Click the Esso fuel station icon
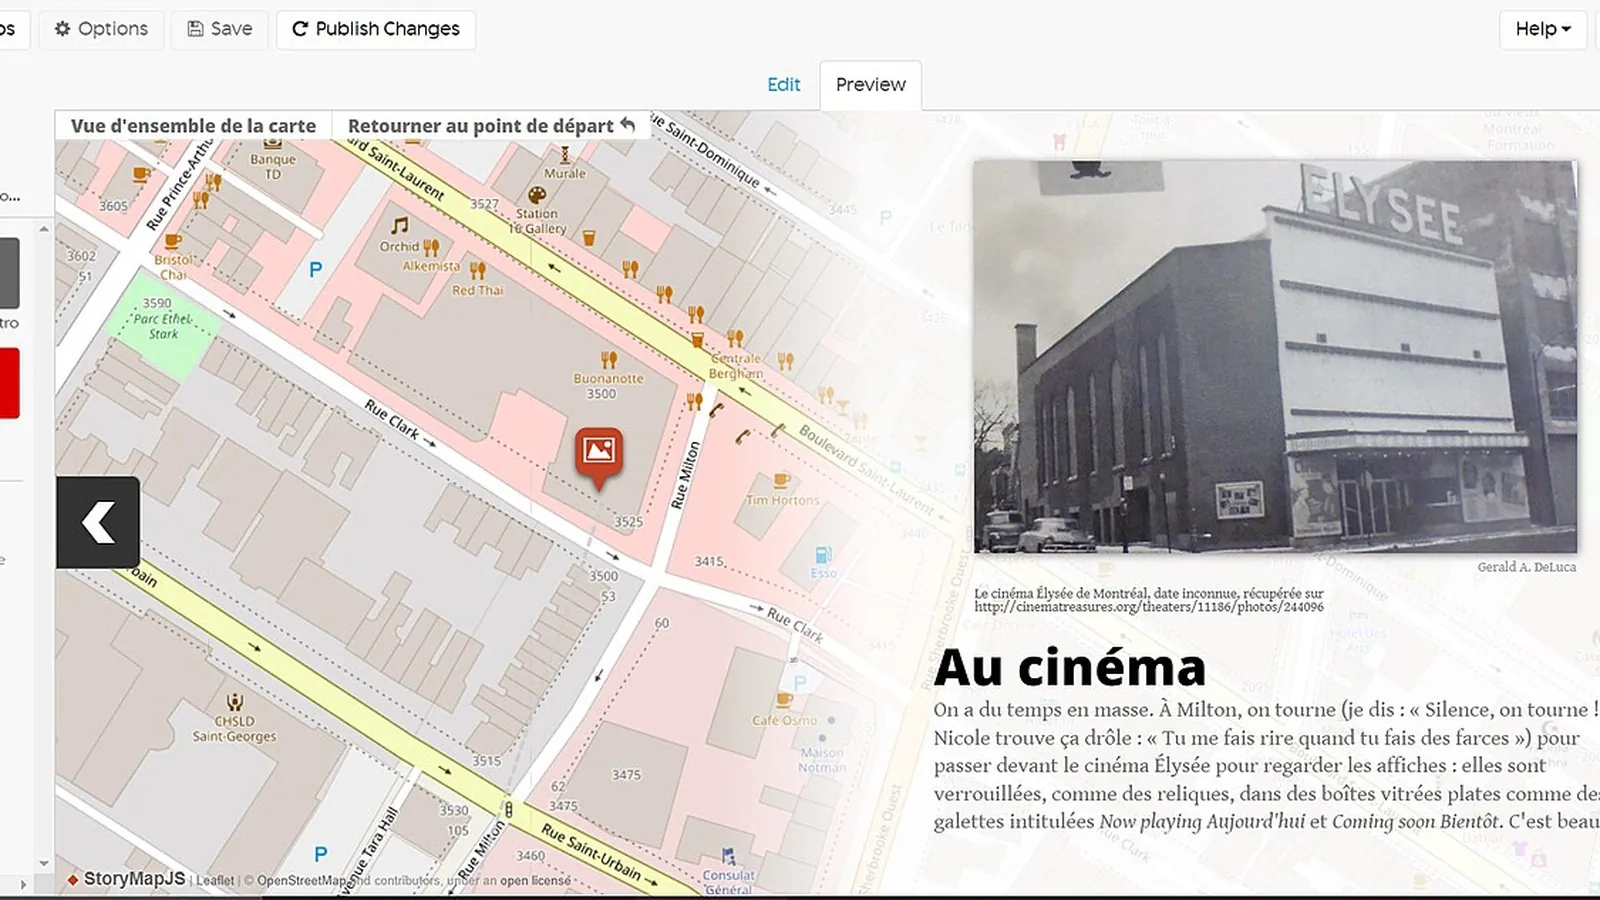This screenshot has width=1600, height=900. pos(823,554)
